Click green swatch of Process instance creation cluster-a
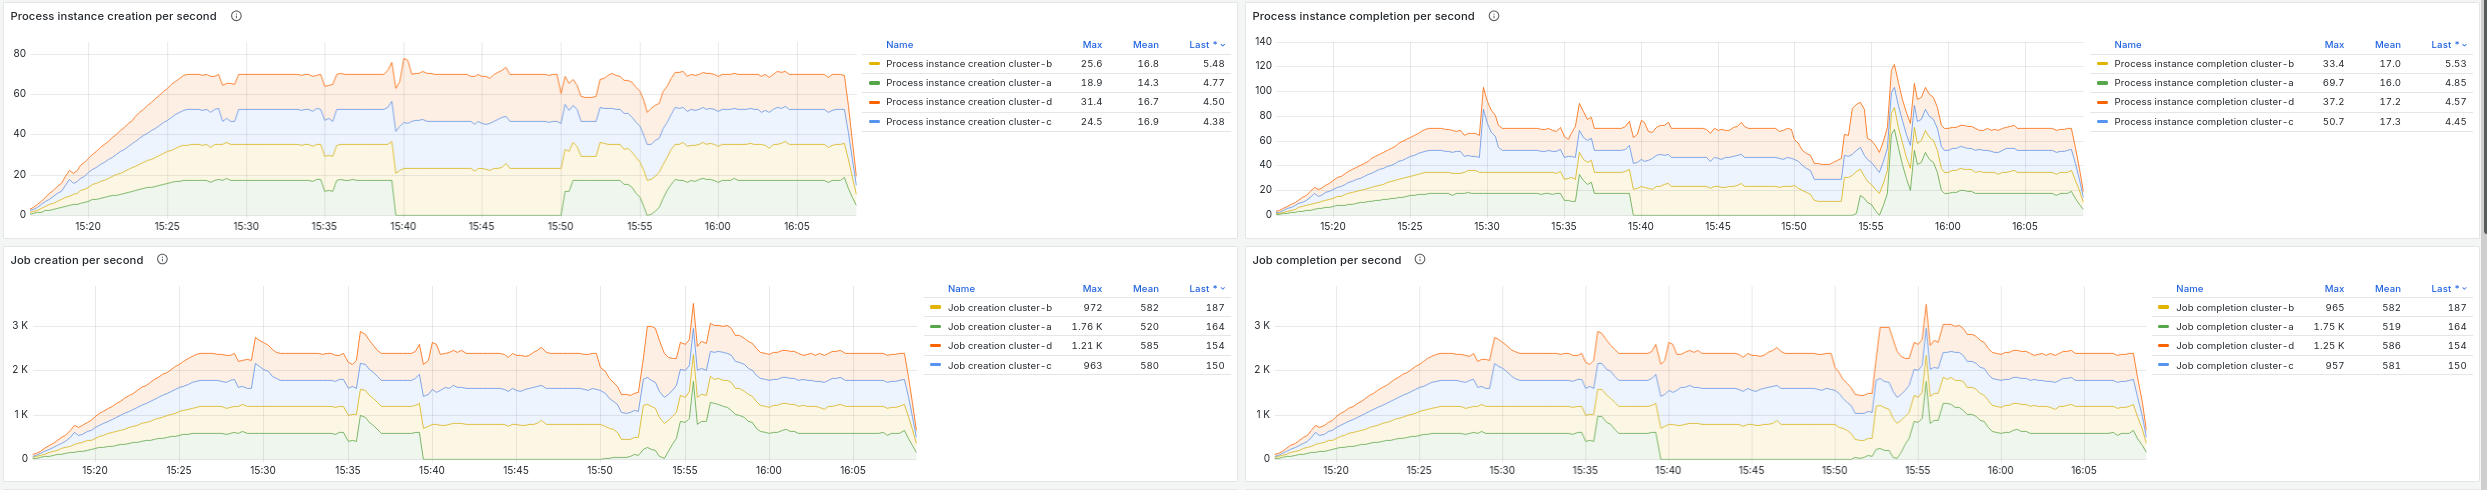The image size is (2487, 490). point(875,83)
